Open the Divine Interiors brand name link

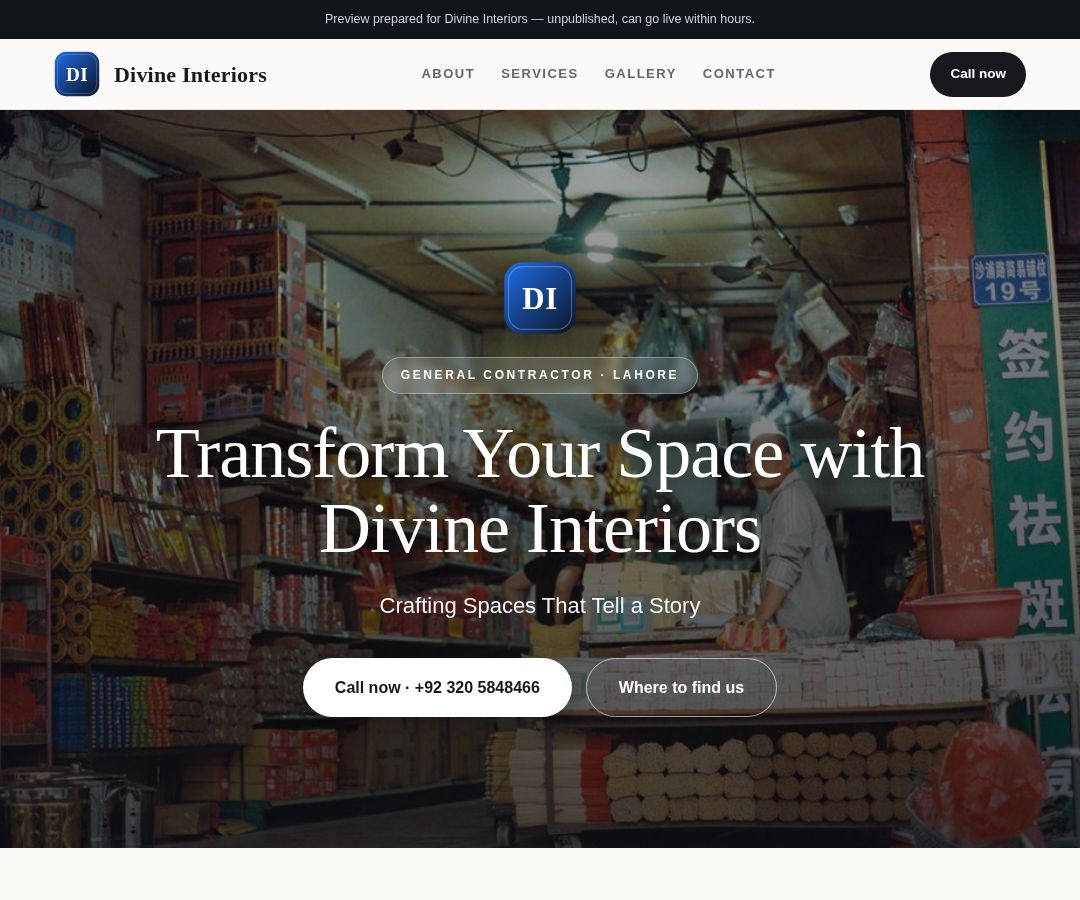190,74
